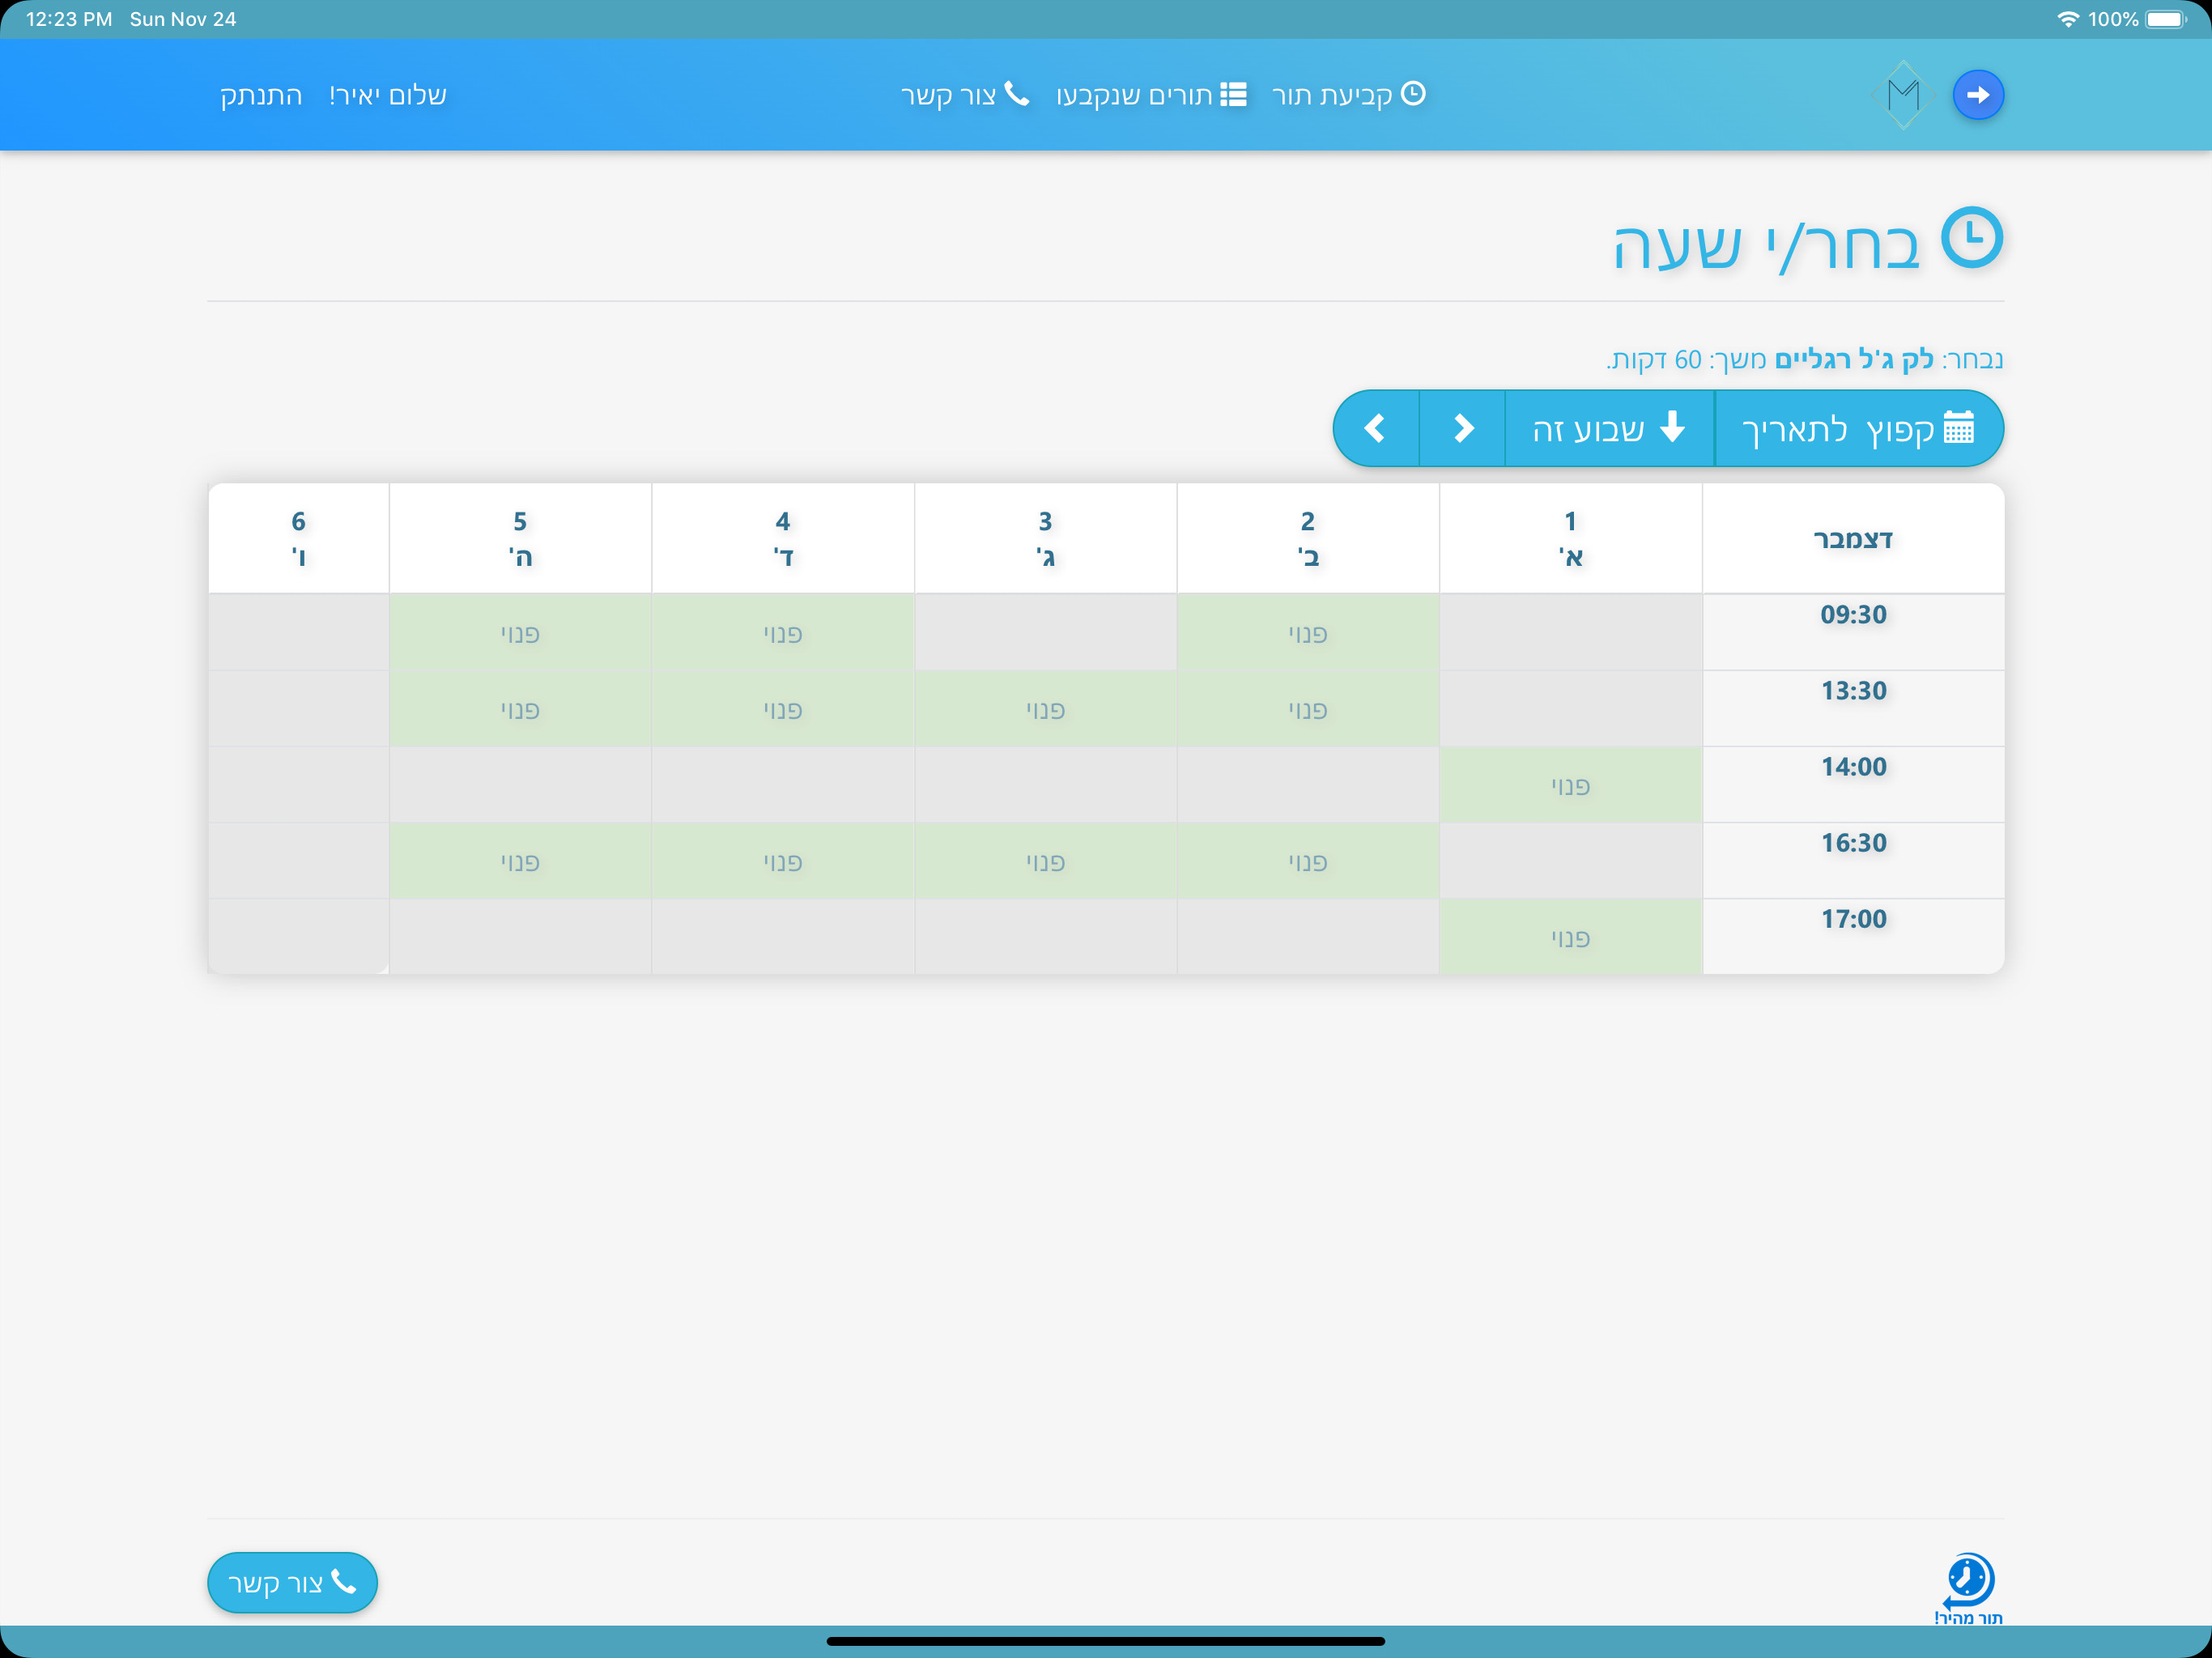The height and width of the screenshot is (1658, 2212).
Task: Open קביעת תור menu item
Action: [x=1348, y=95]
